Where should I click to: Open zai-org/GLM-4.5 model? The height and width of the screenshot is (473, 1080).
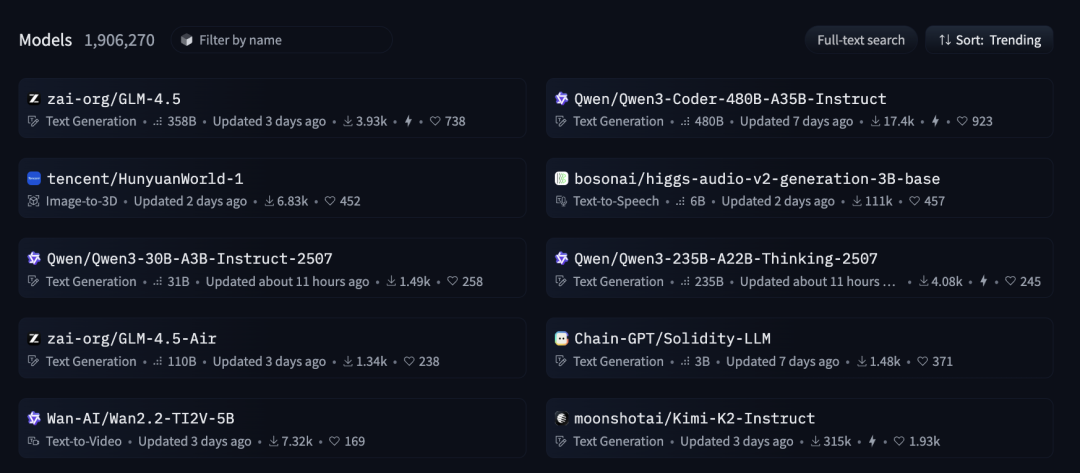272,108
